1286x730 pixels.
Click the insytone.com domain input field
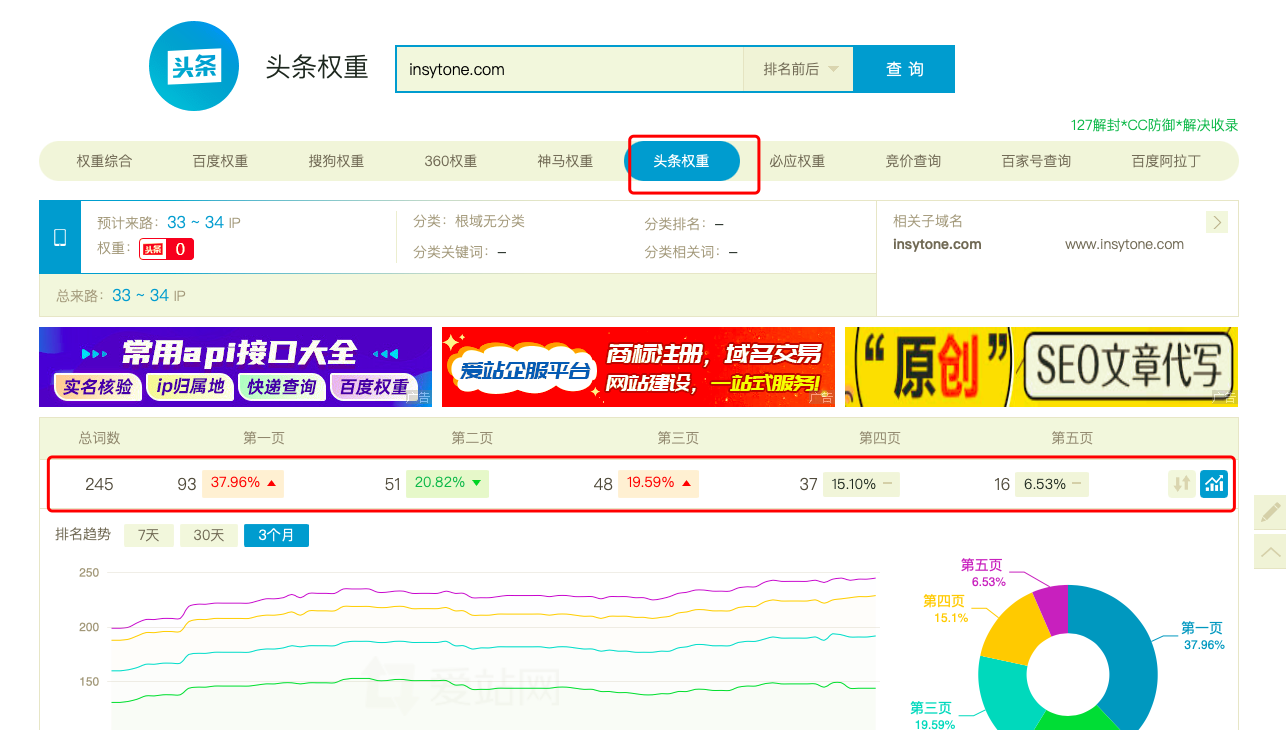570,68
